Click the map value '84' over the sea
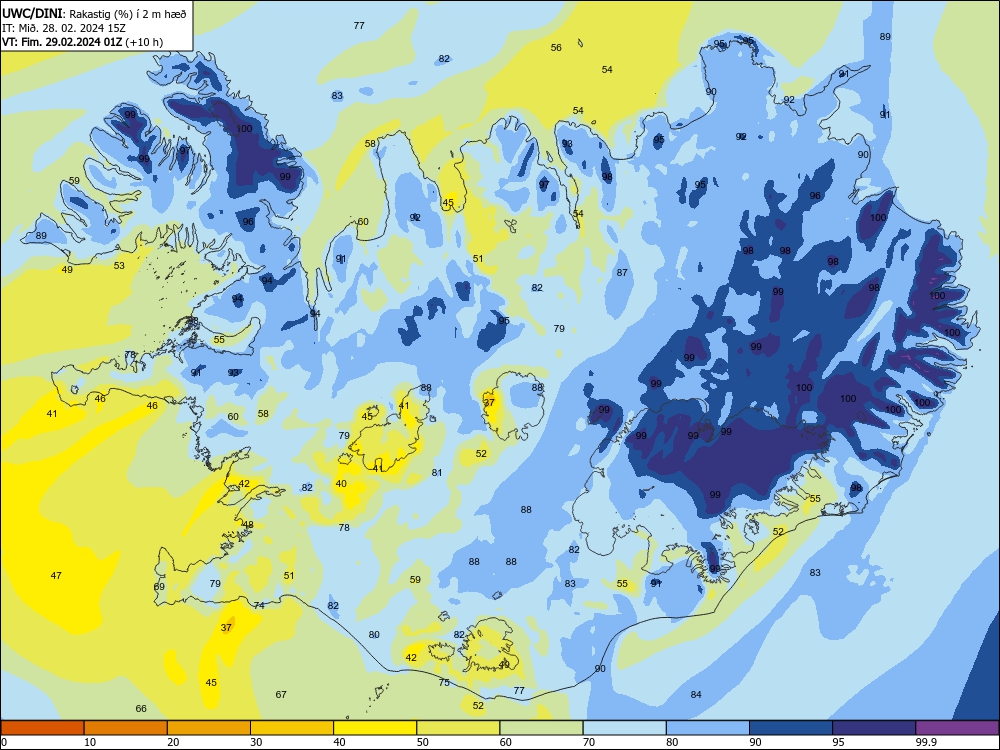The width and height of the screenshot is (1000, 750). coord(696,695)
